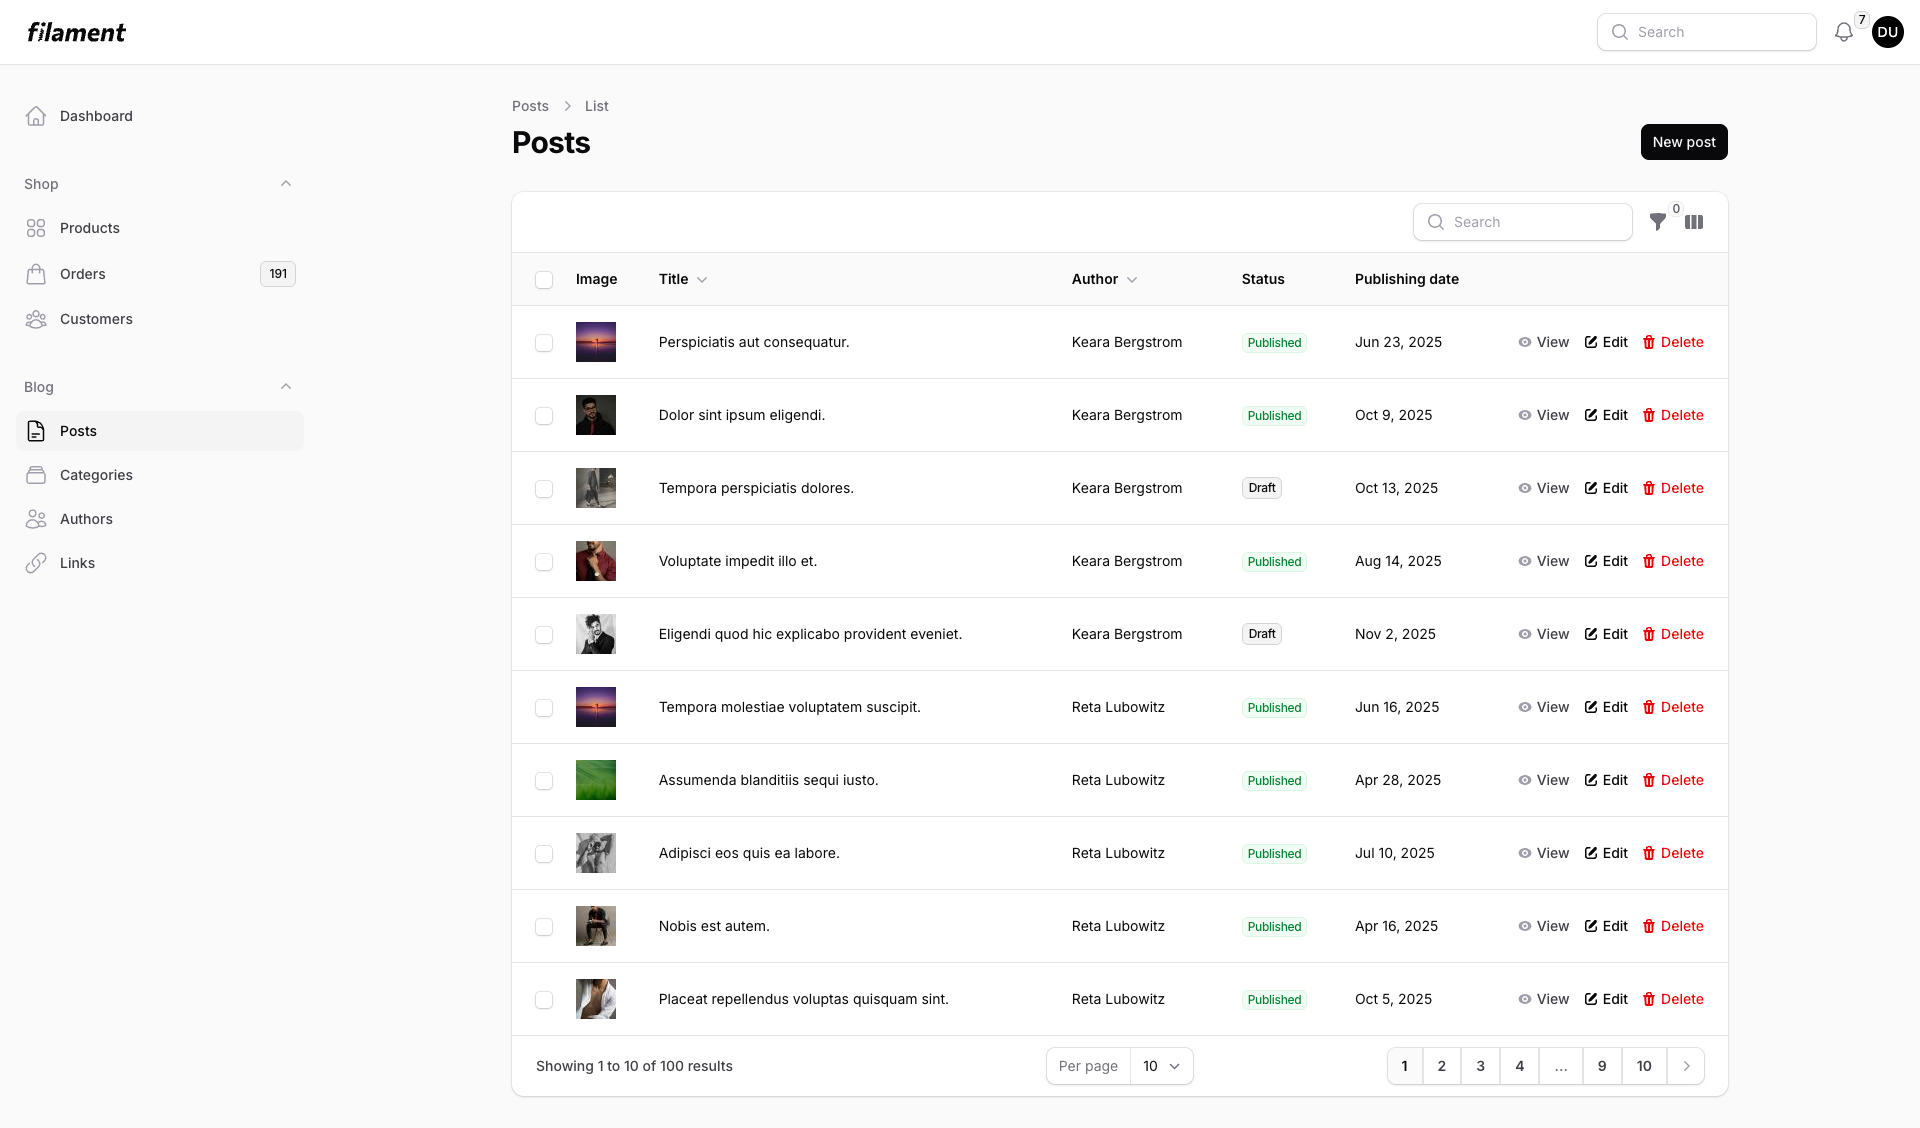
Task: Open Categories in the sidebar
Action: point(96,475)
